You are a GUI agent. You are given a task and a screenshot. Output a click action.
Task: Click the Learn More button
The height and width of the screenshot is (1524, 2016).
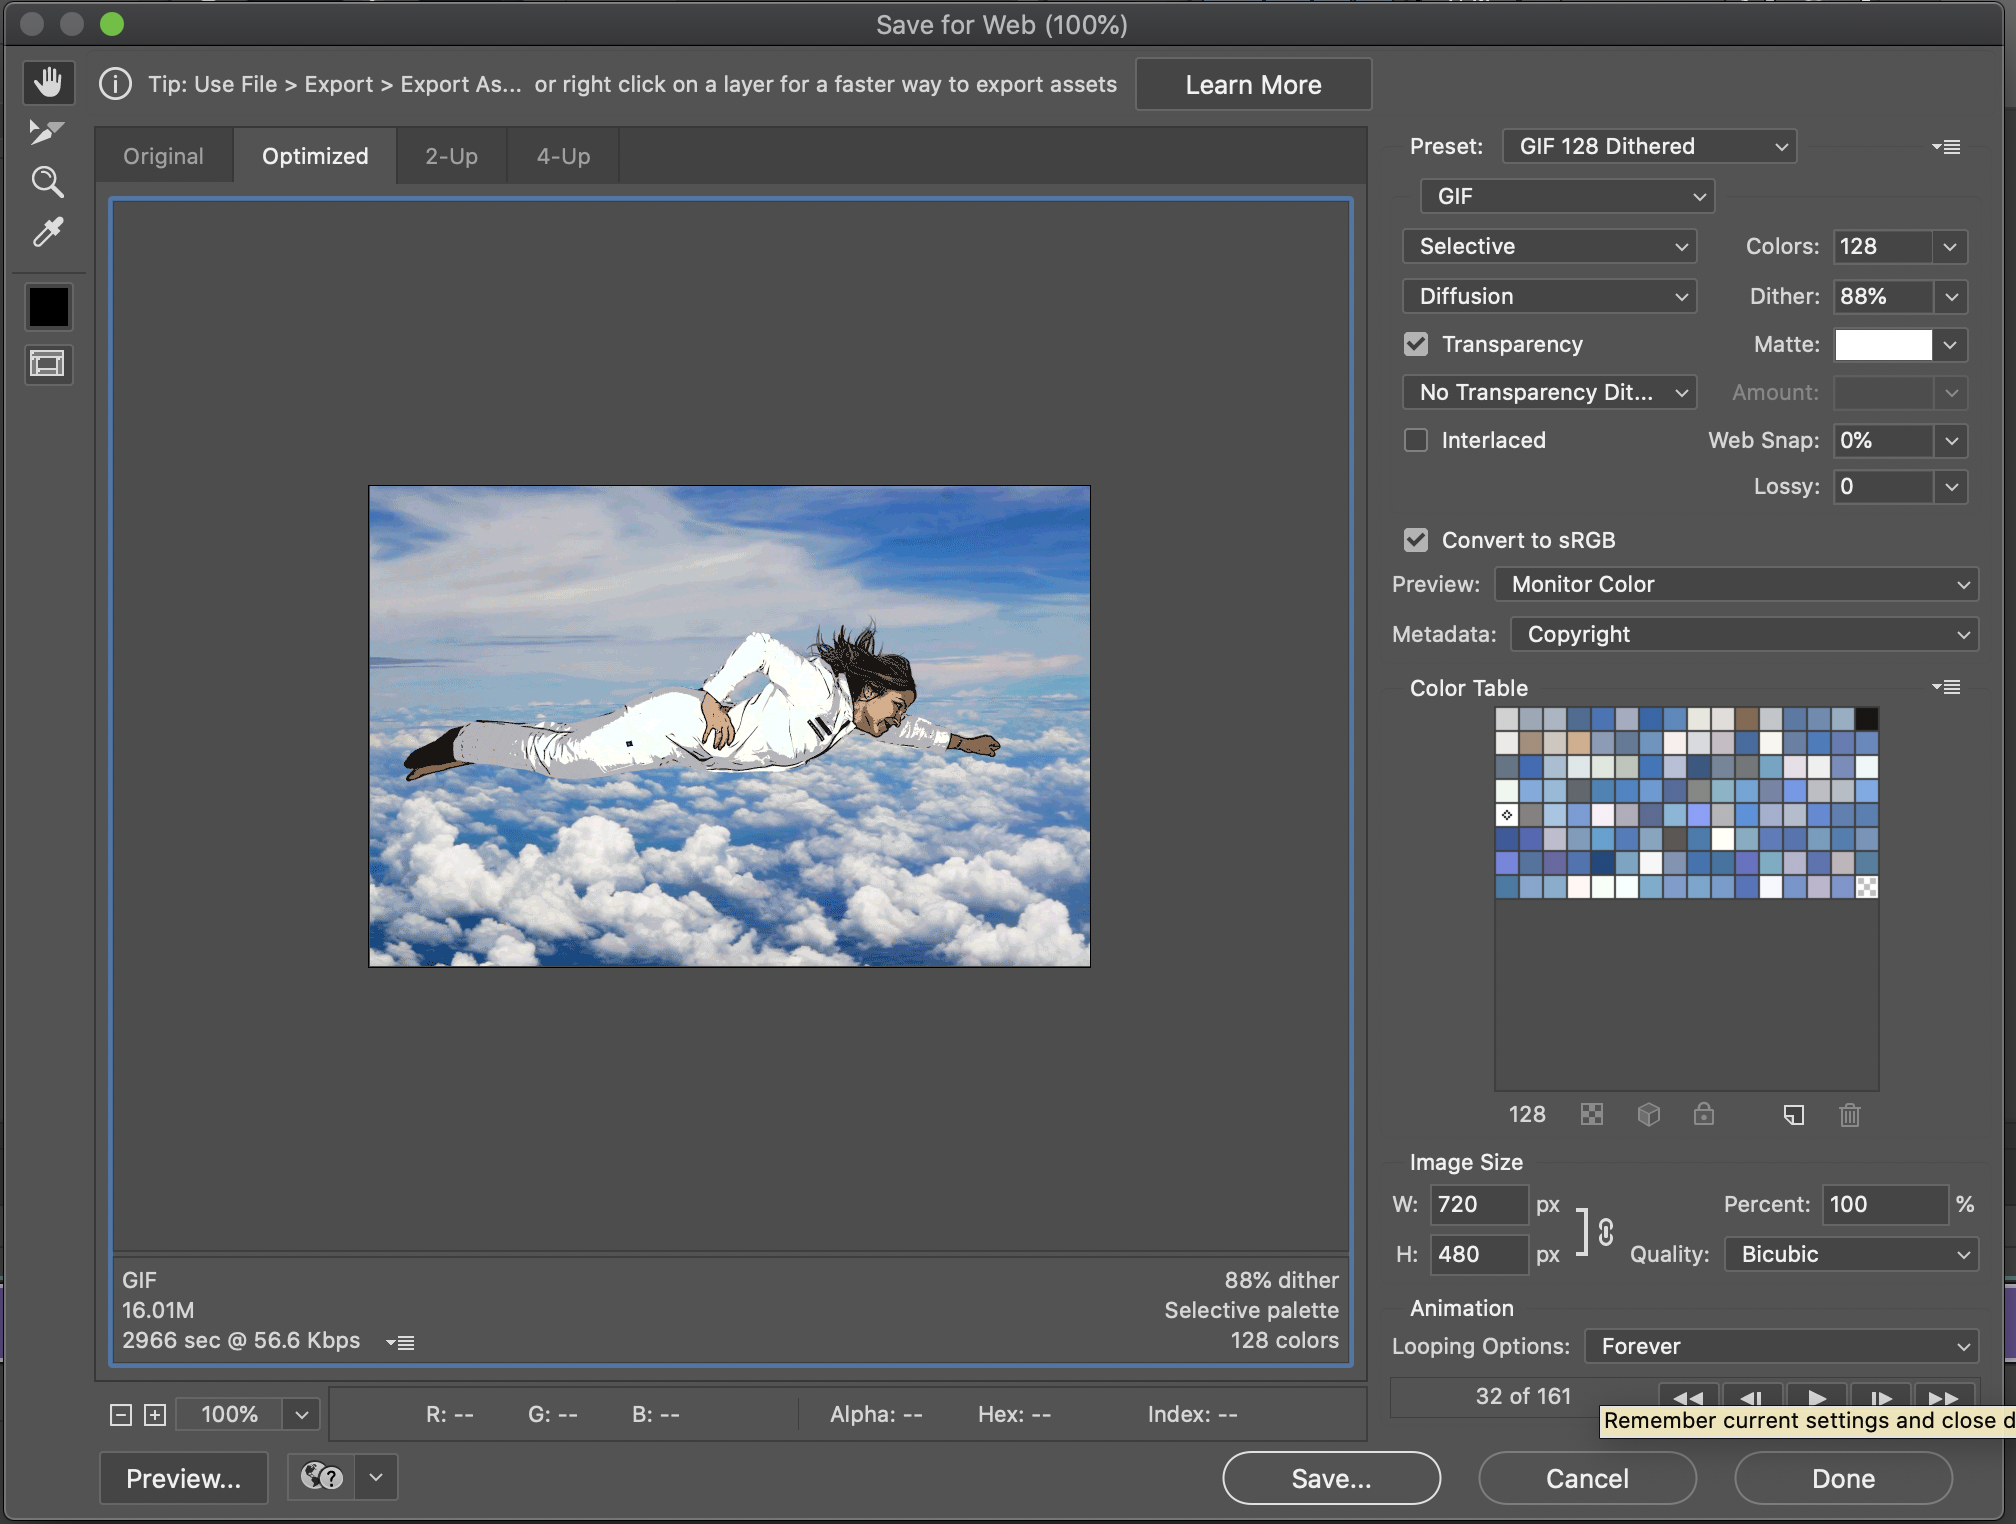(1253, 84)
